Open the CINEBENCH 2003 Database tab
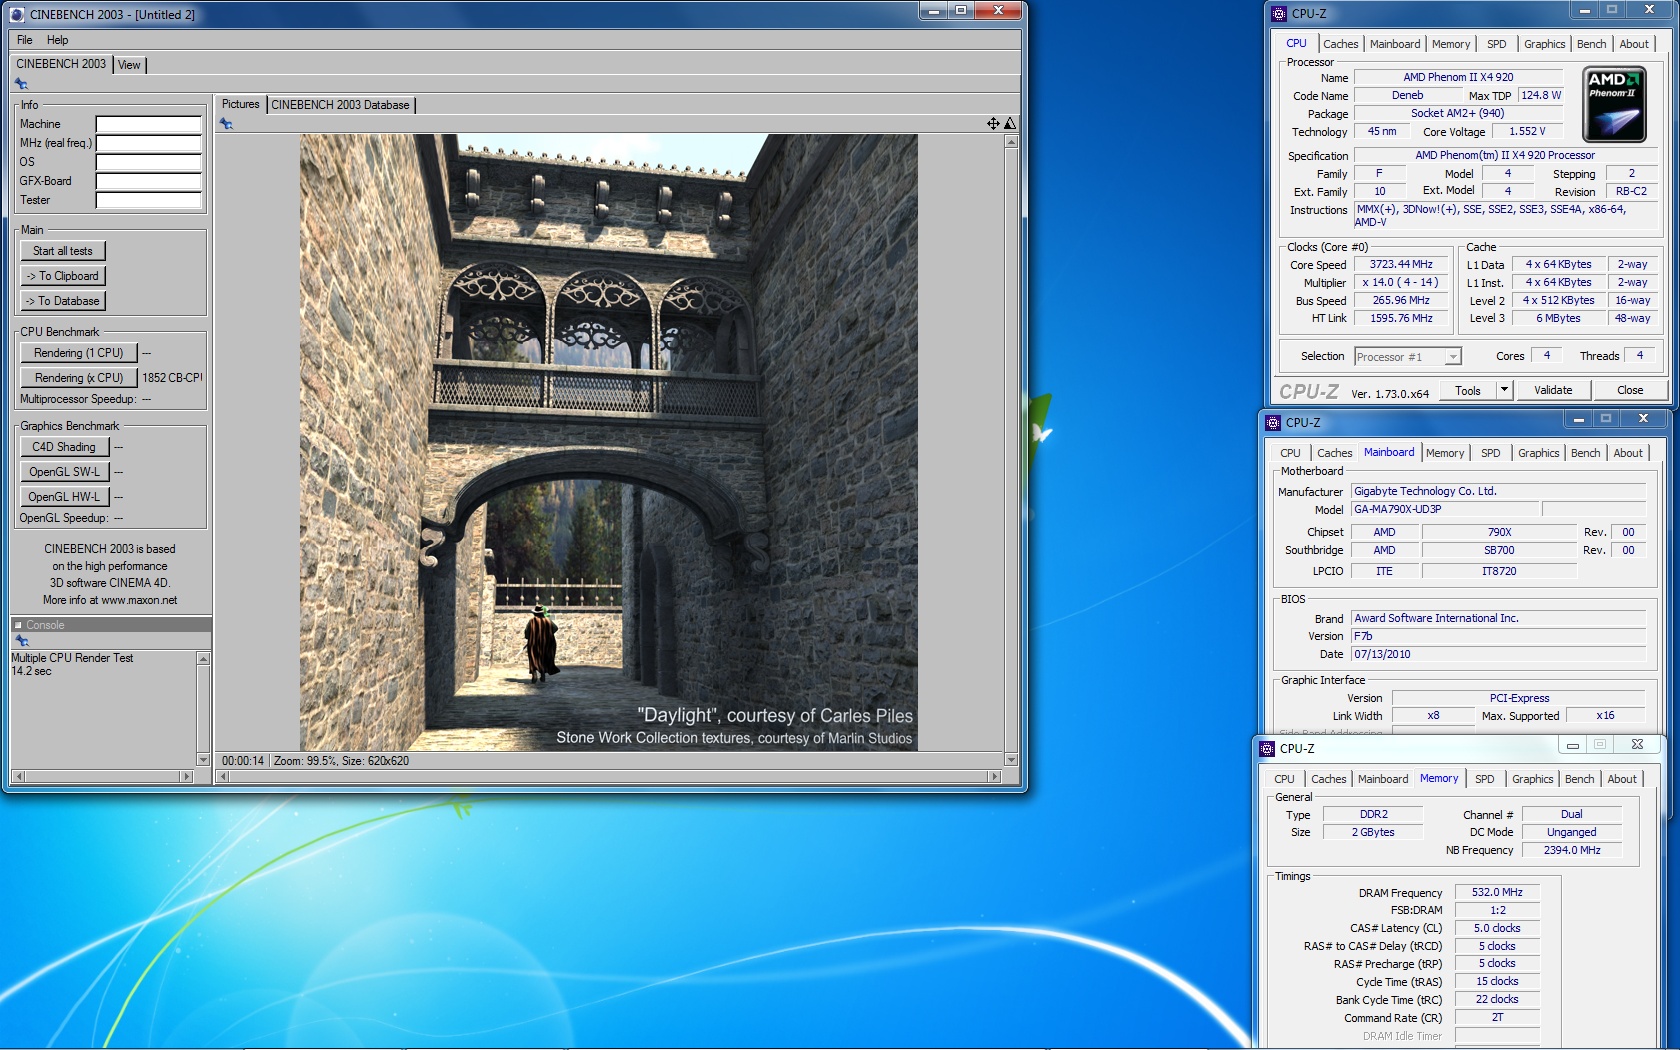 point(340,105)
